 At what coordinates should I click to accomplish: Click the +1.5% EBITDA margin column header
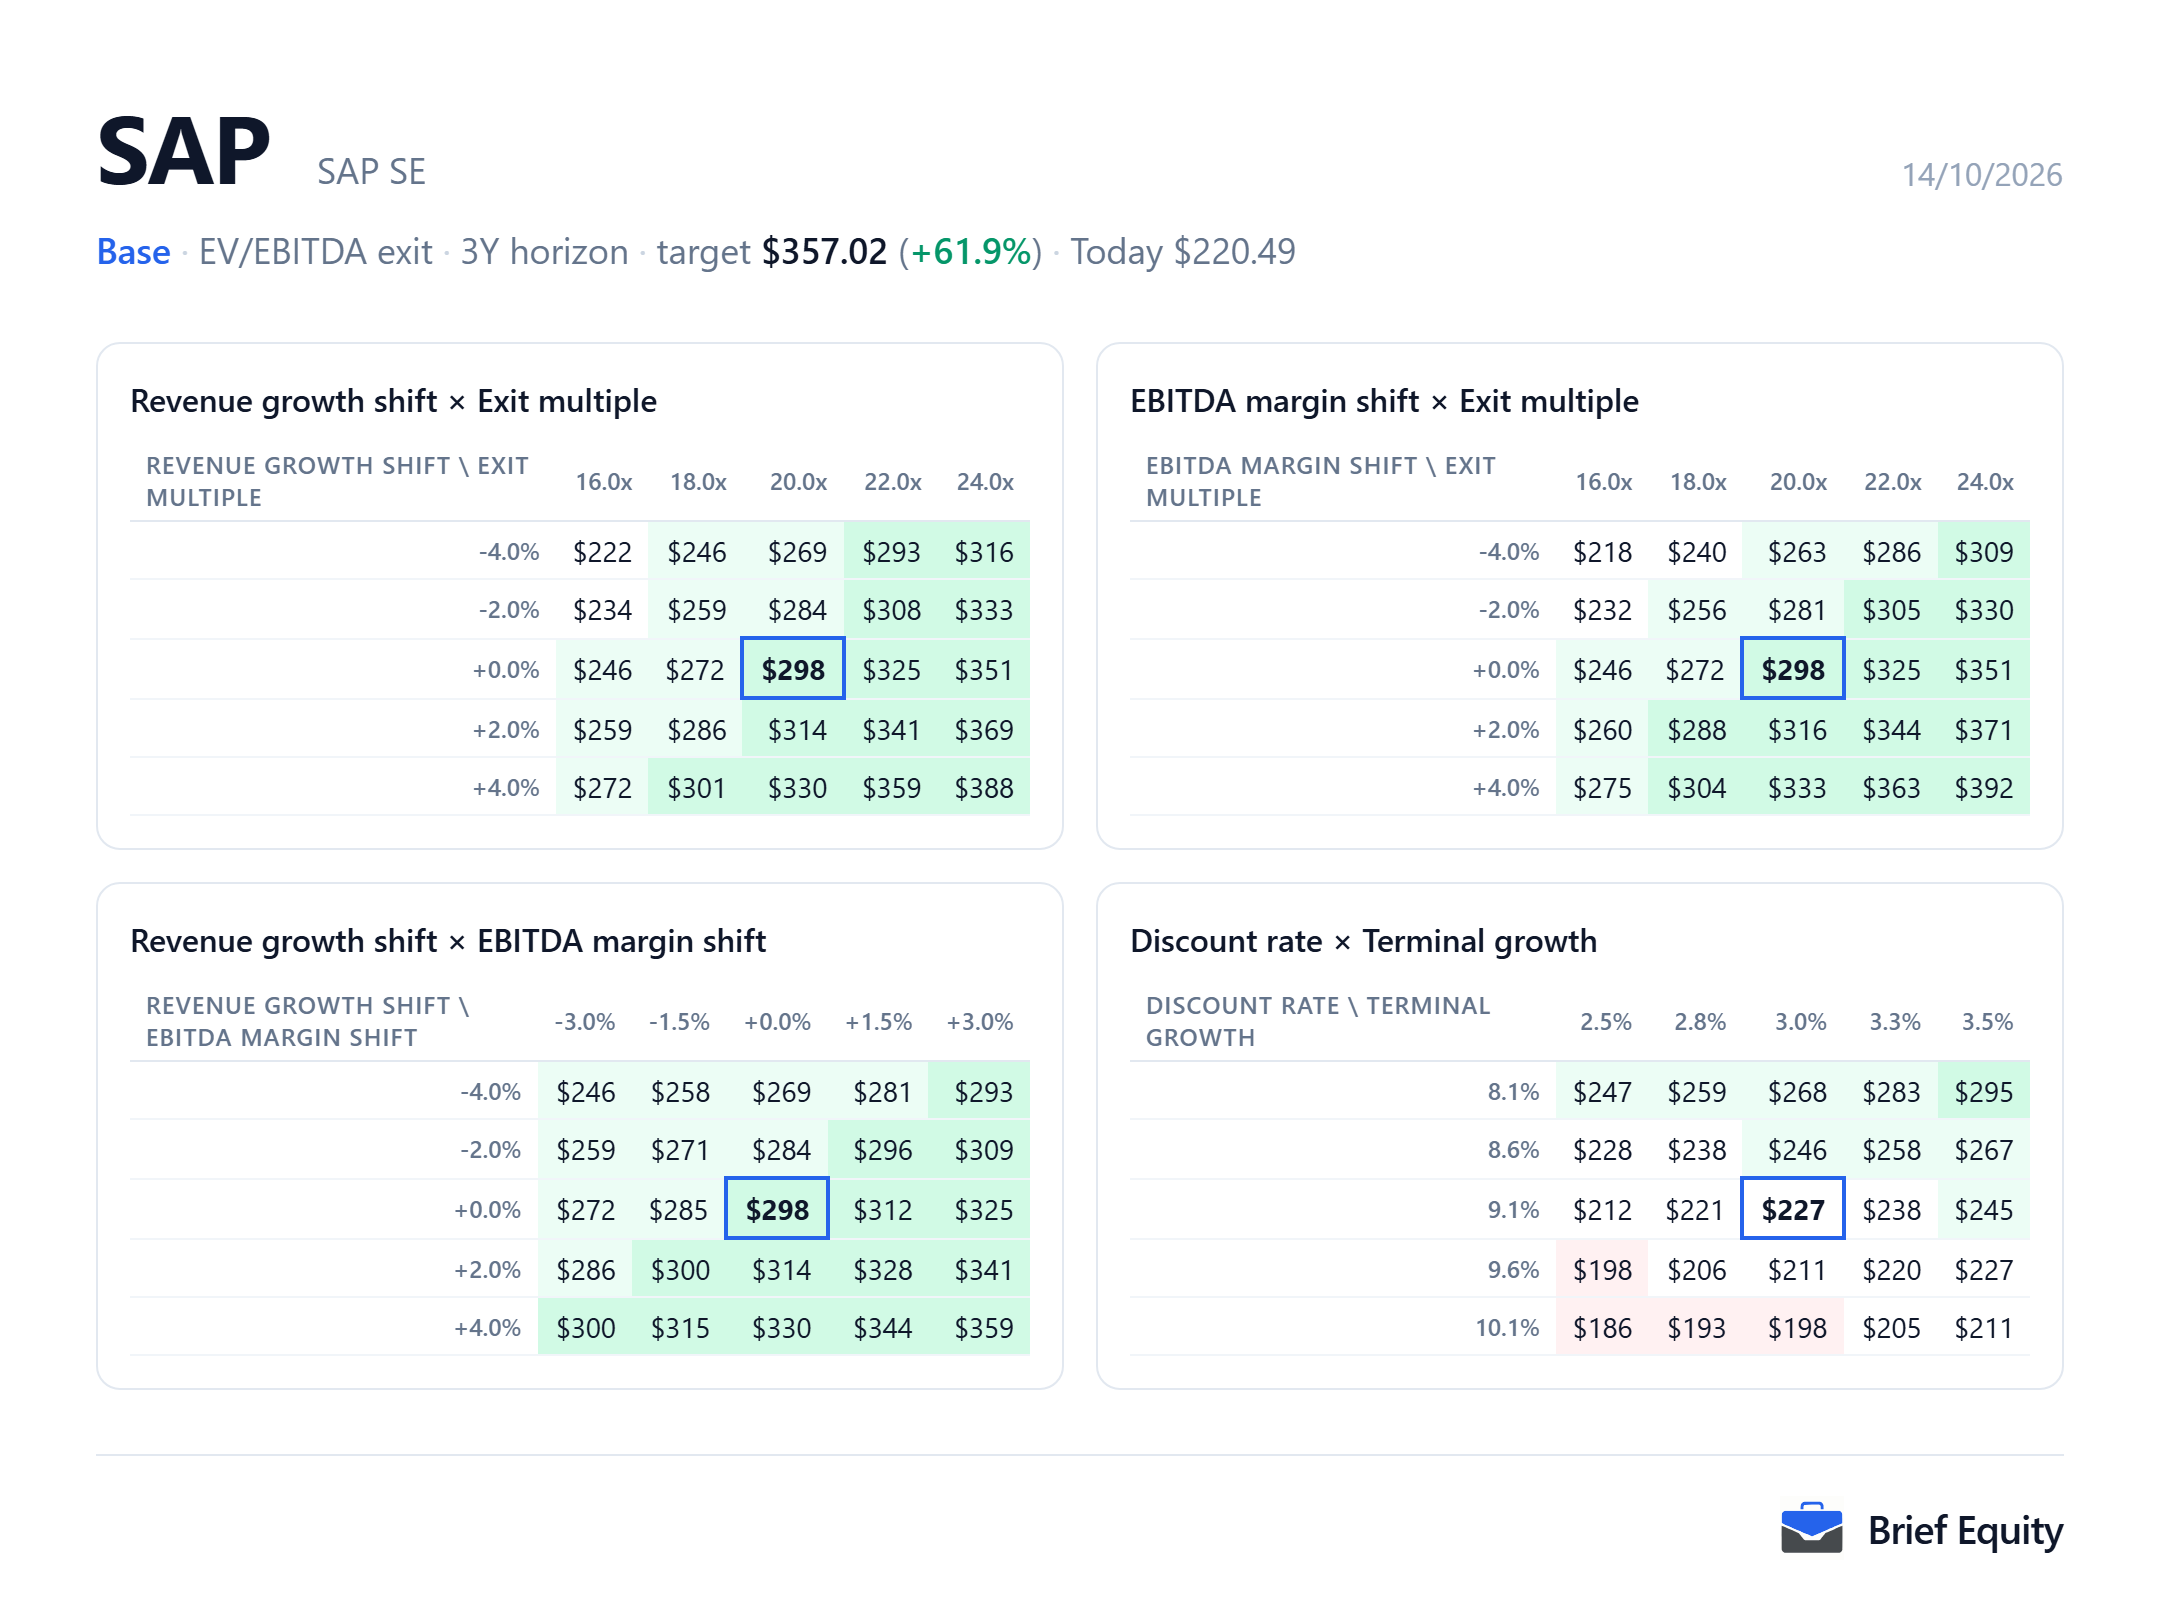point(878,1022)
